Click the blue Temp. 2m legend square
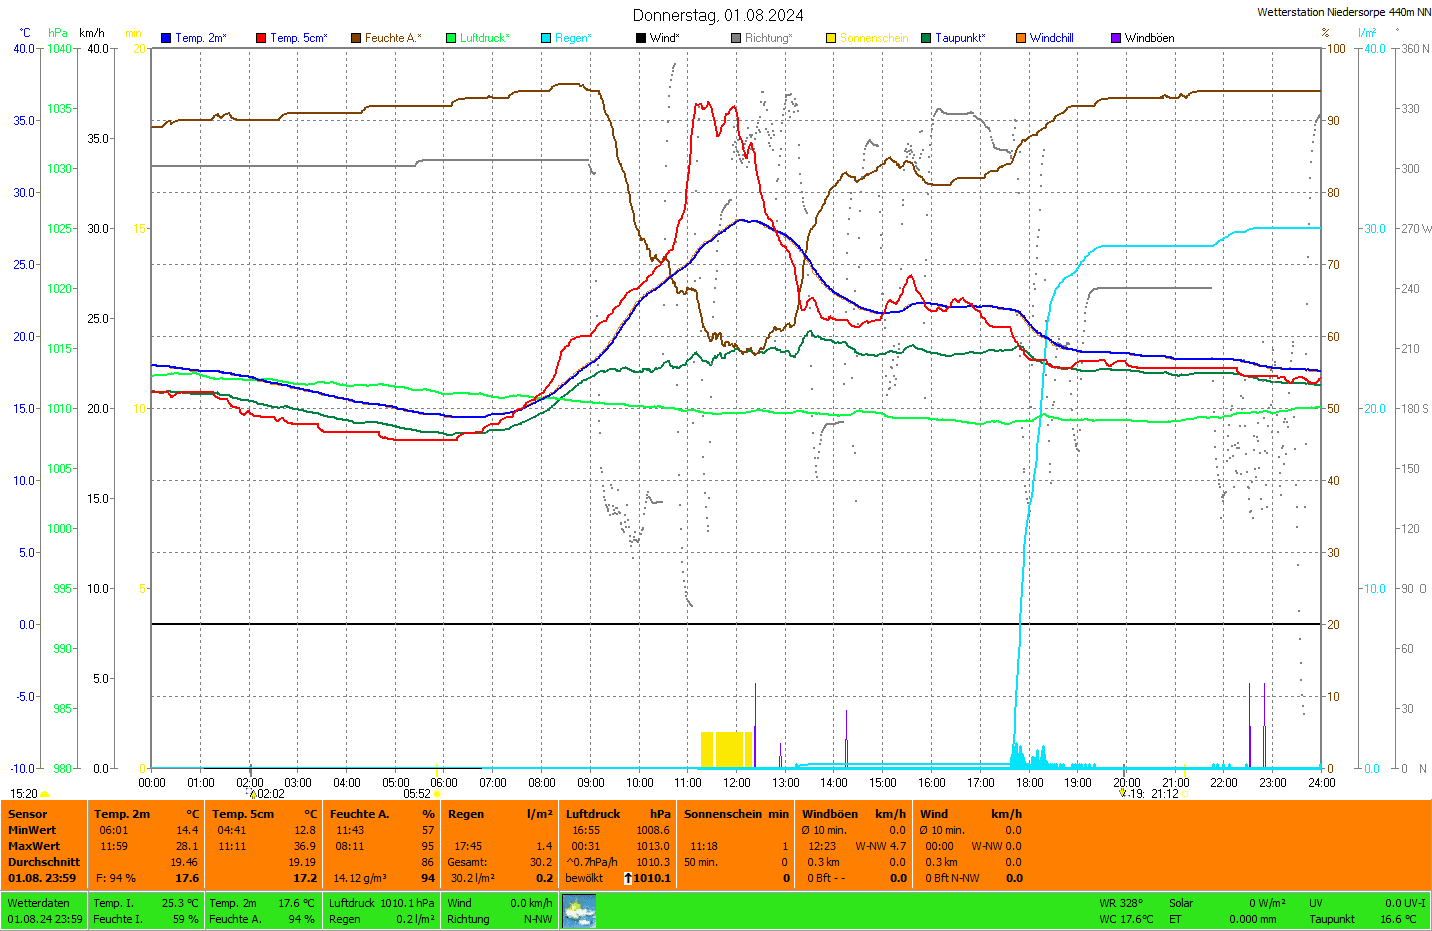 [166, 38]
